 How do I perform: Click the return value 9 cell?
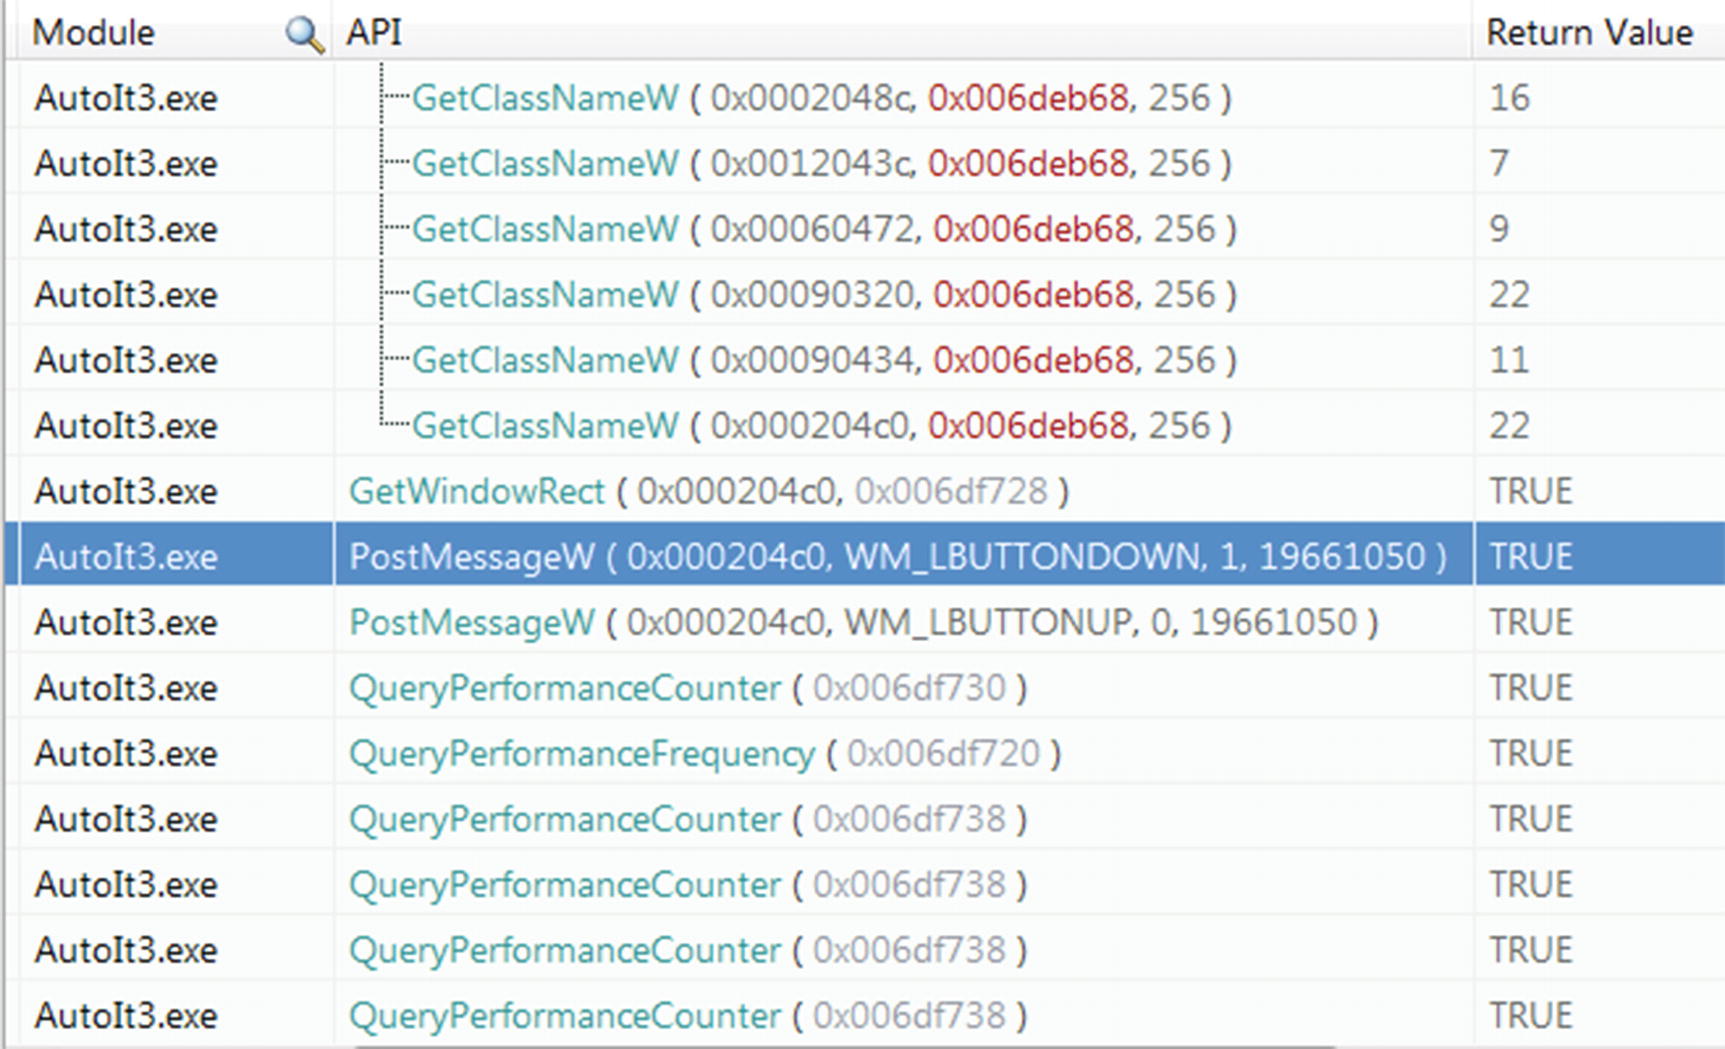[1499, 229]
